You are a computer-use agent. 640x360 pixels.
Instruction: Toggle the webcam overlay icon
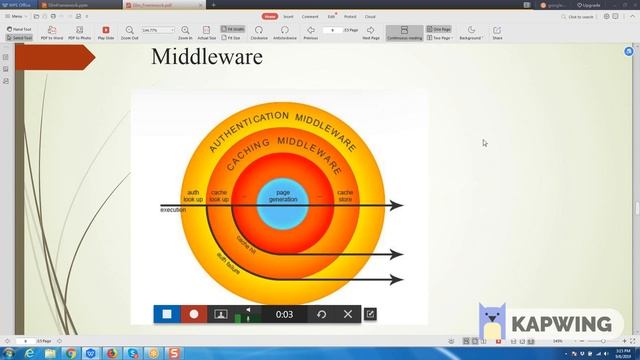coord(221,314)
